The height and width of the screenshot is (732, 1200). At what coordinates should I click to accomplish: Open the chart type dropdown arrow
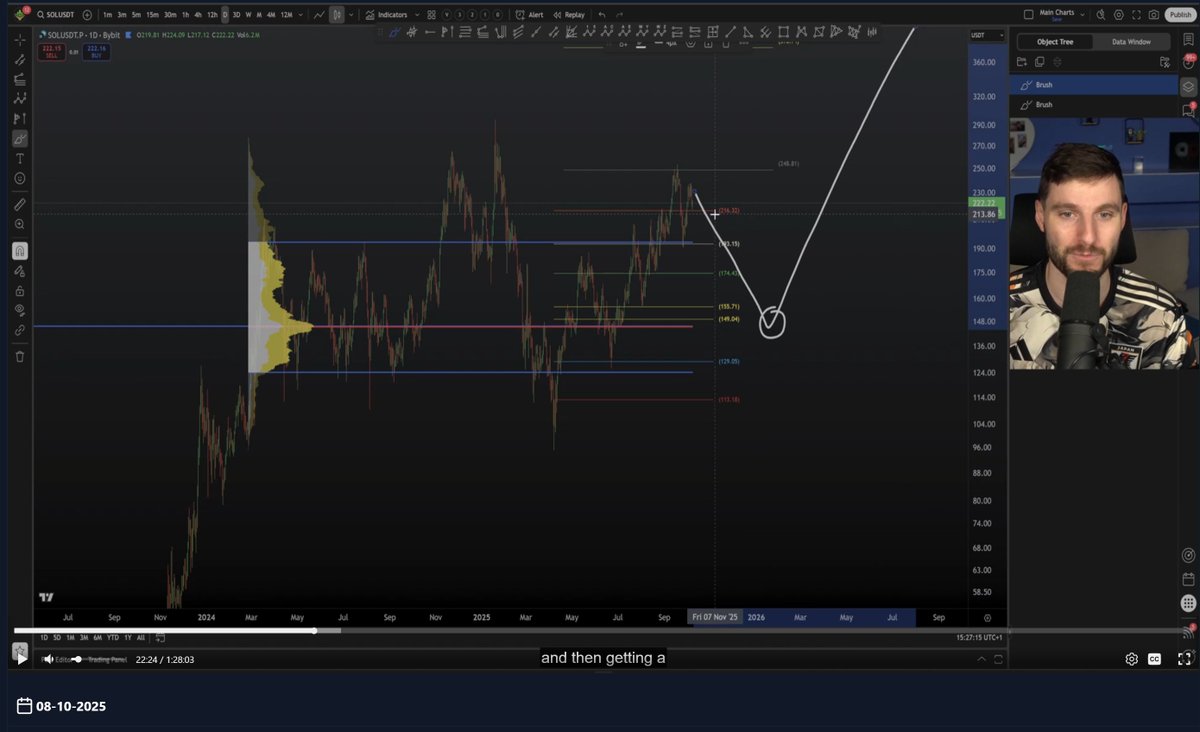[x=350, y=15]
